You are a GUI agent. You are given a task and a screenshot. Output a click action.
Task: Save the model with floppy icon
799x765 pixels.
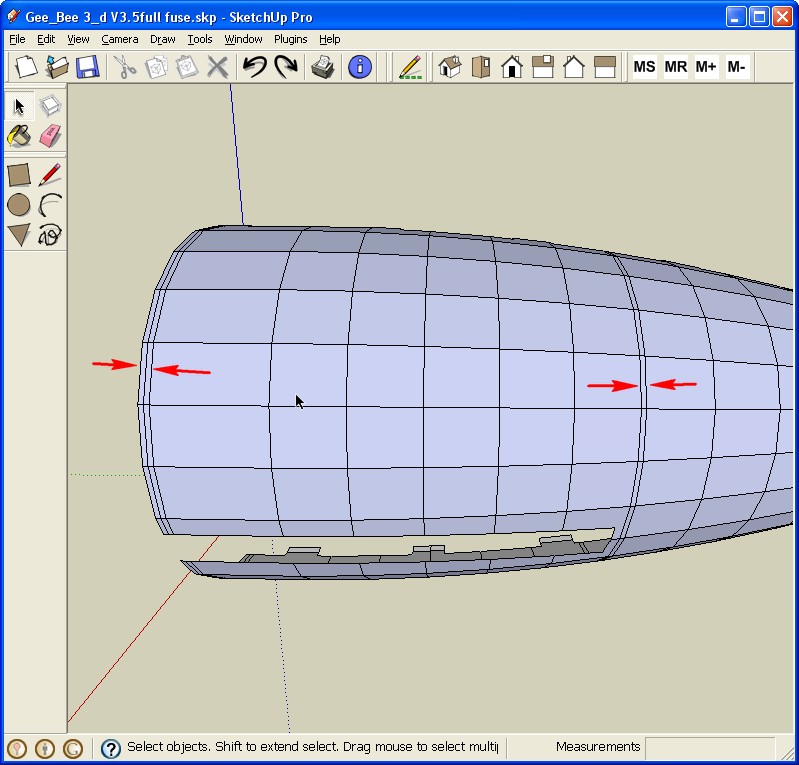coord(87,67)
